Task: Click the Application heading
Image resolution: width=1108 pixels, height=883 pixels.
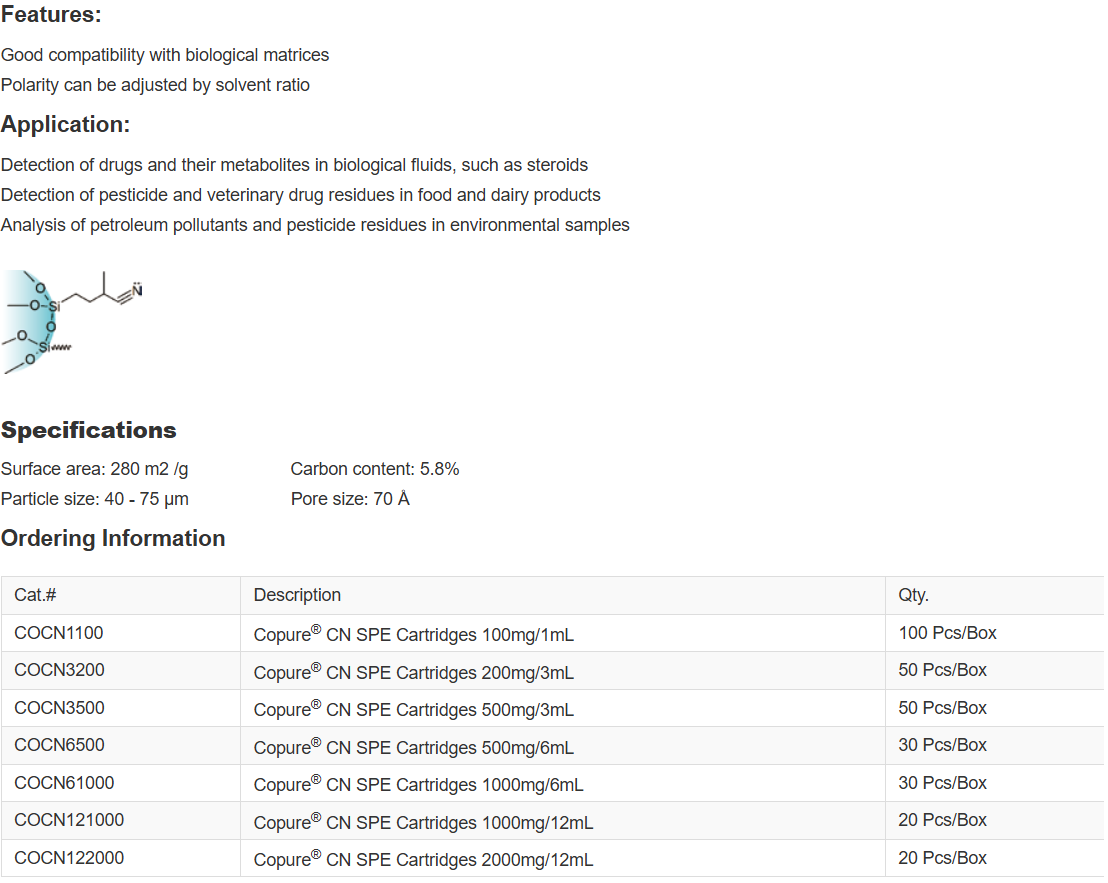Action: [x=66, y=125]
